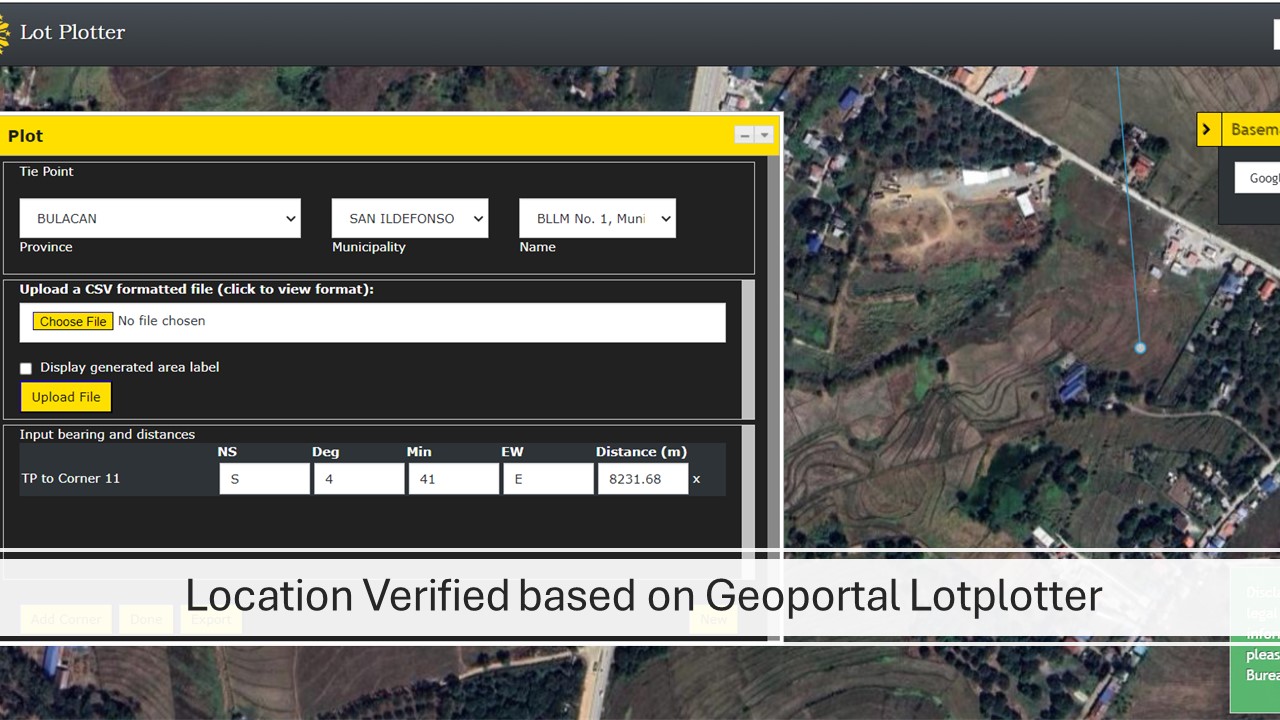Enable Display generated area label checkbox
Image resolution: width=1280 pixels, height=720 pixels.
26,368
